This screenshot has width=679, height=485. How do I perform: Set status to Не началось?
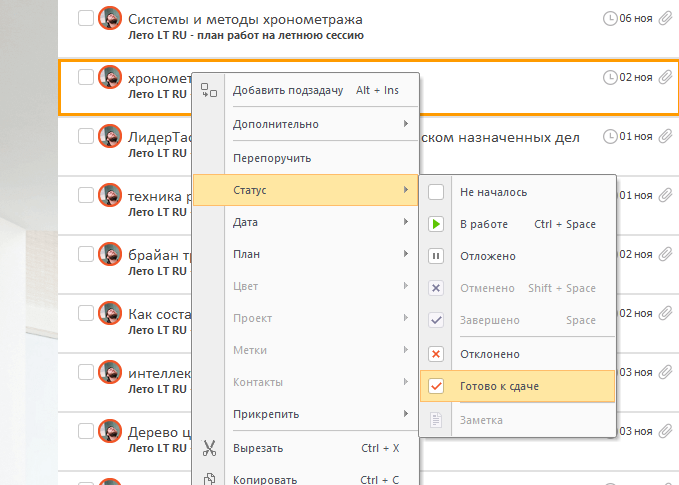(517, 192)
